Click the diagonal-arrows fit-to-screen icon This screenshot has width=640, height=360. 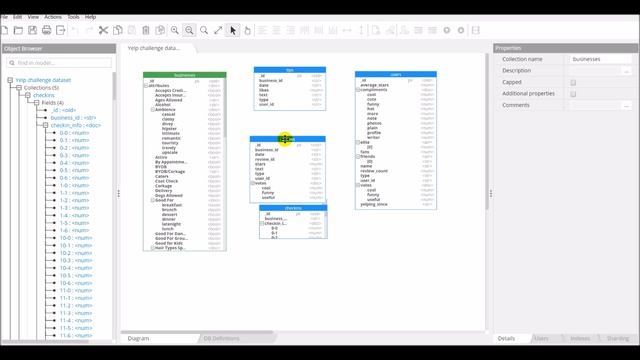point(218,30)
